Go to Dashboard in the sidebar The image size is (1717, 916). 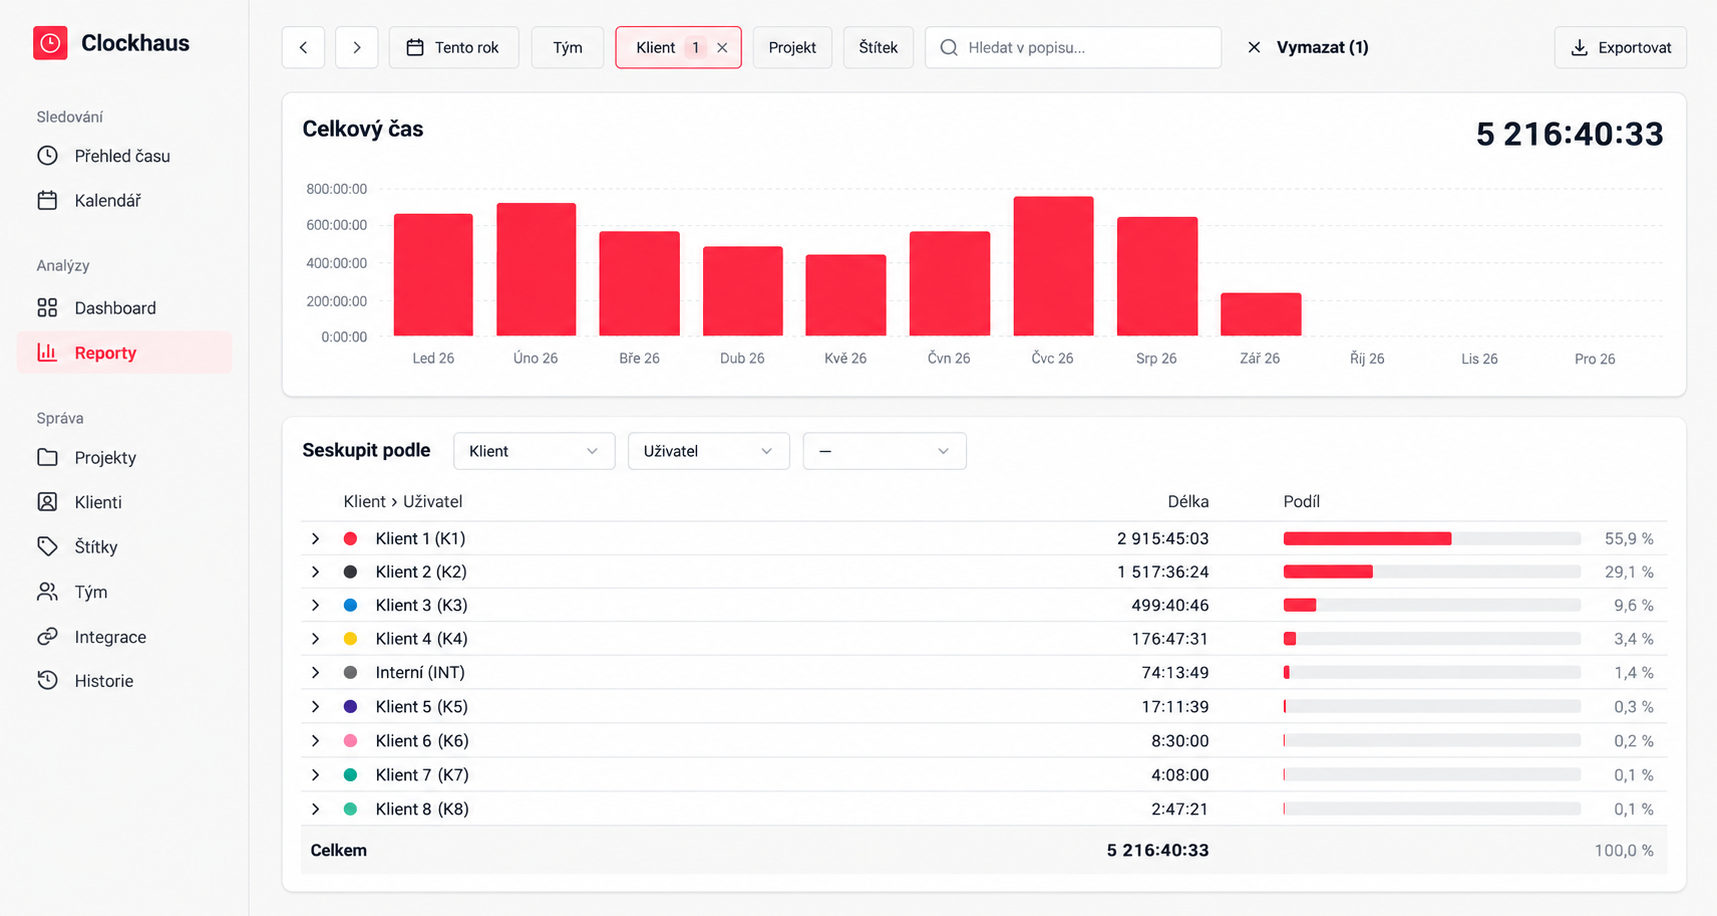[x=124, y=308]
